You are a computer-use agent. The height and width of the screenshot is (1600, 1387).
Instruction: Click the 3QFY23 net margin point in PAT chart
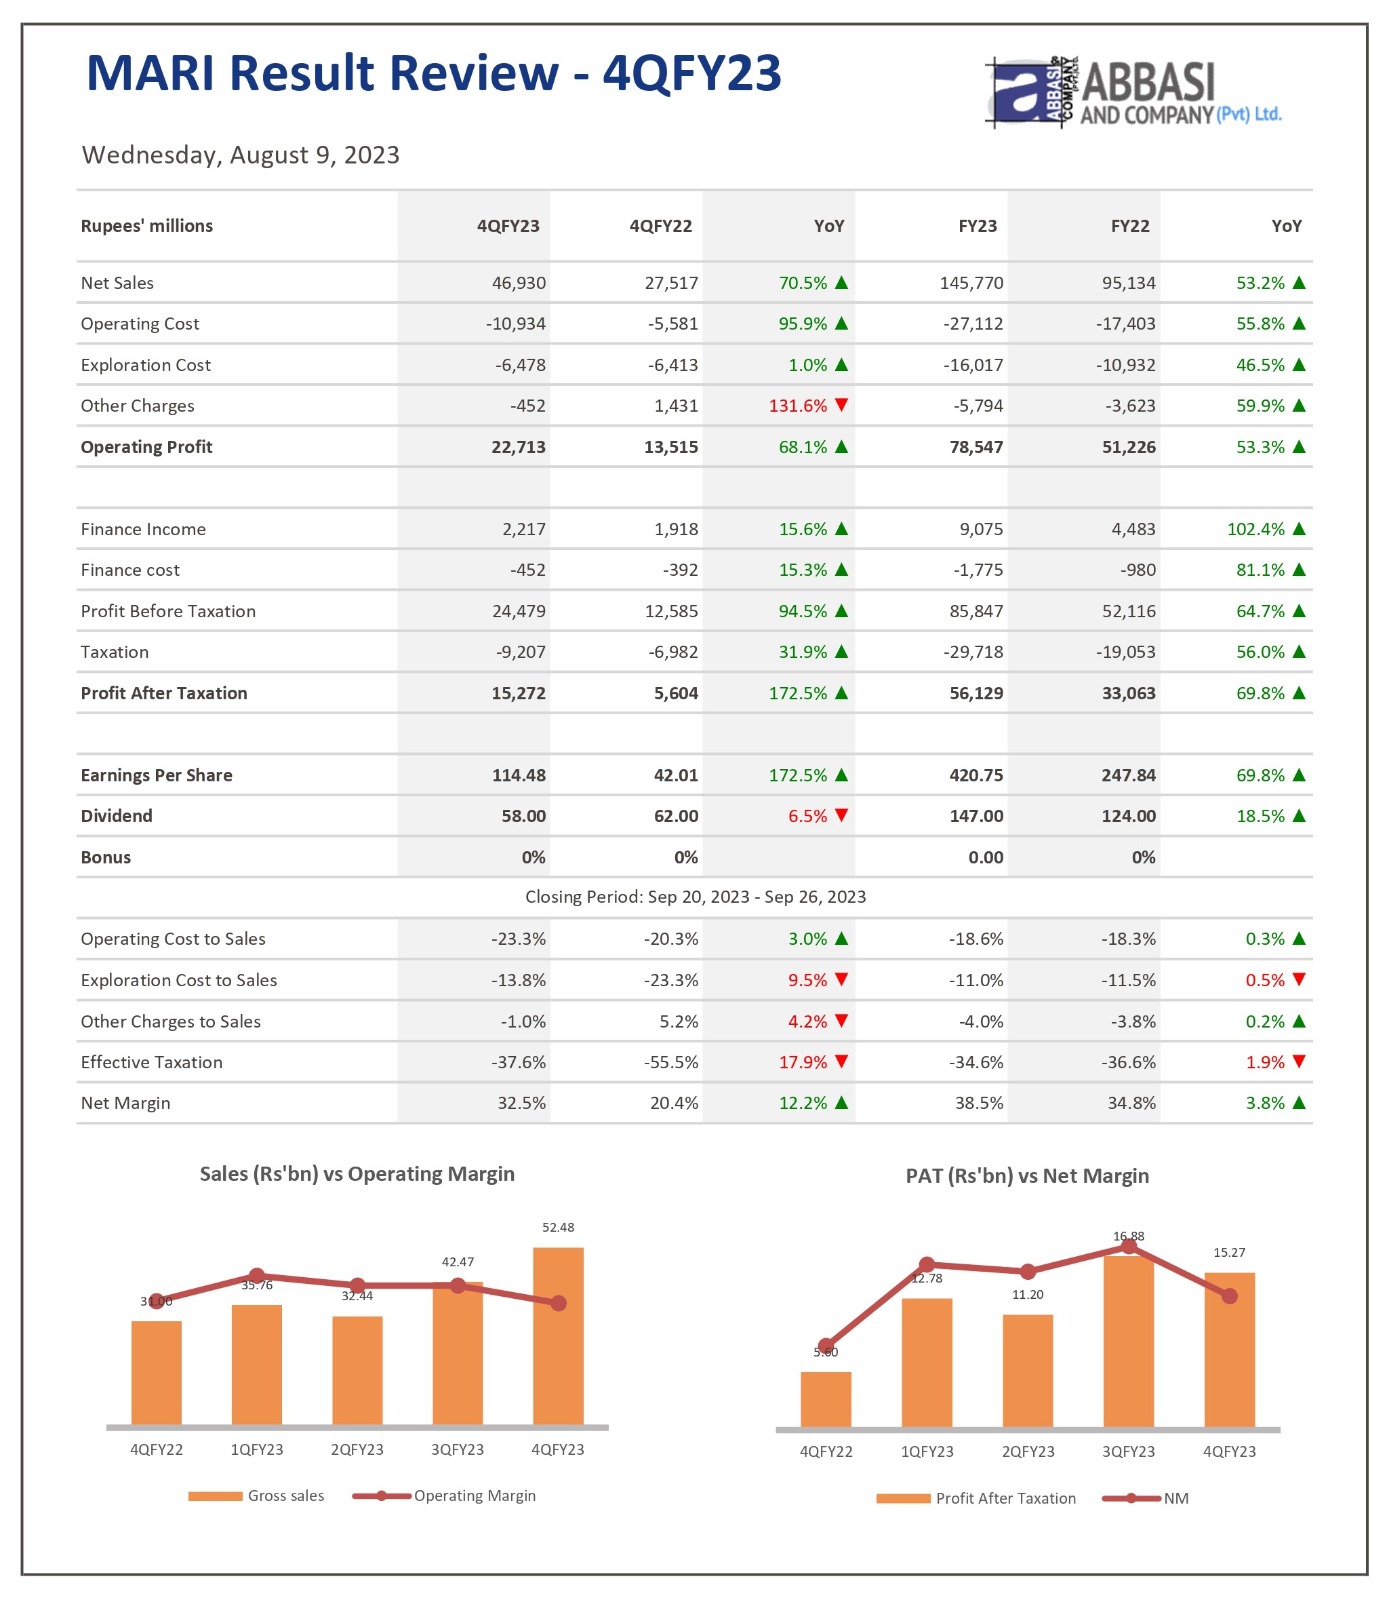point(1129,1246)
